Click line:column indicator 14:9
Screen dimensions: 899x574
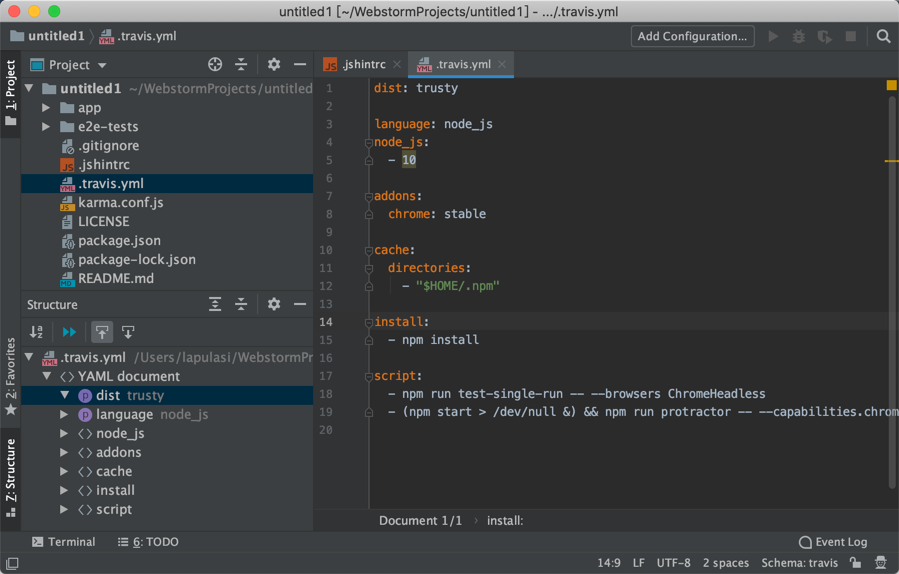click(x=609, y=563)
